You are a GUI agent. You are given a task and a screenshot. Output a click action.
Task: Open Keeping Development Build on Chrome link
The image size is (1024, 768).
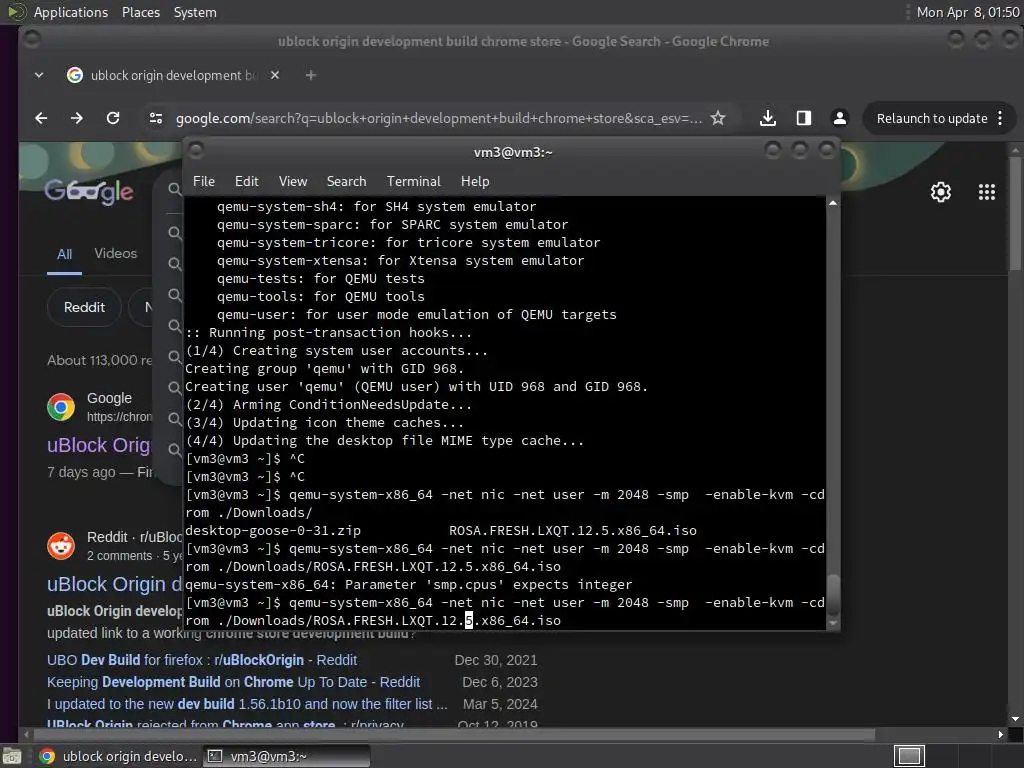(x=233, y=682)
